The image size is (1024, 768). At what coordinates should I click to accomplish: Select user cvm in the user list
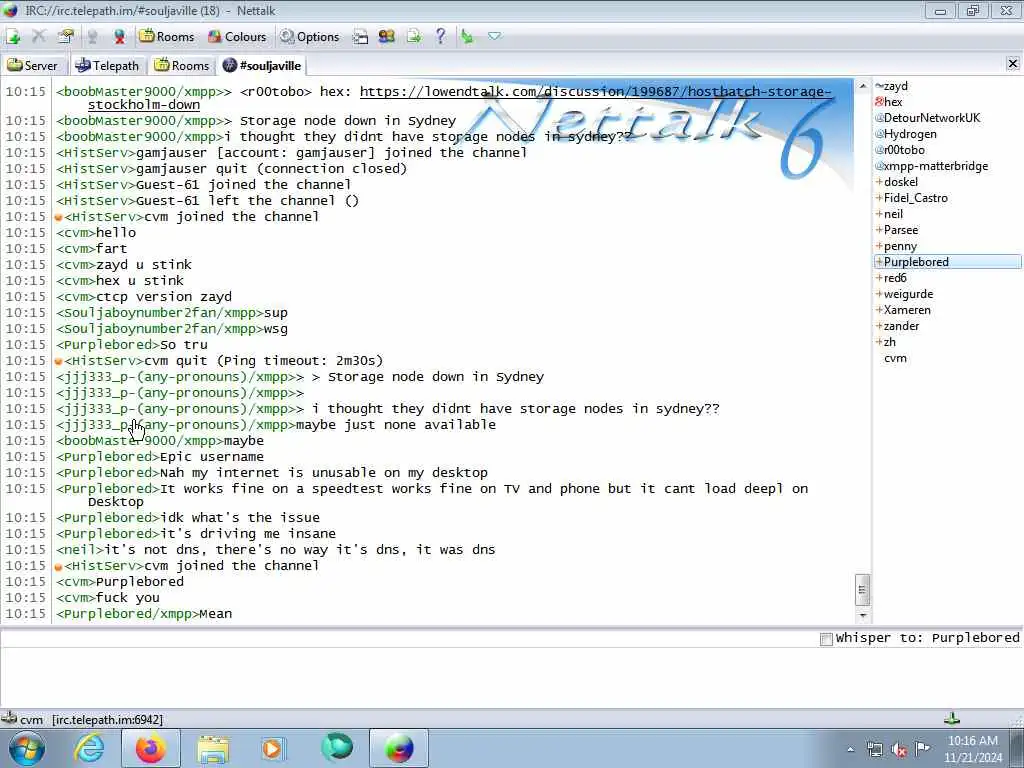pos(895,358)
